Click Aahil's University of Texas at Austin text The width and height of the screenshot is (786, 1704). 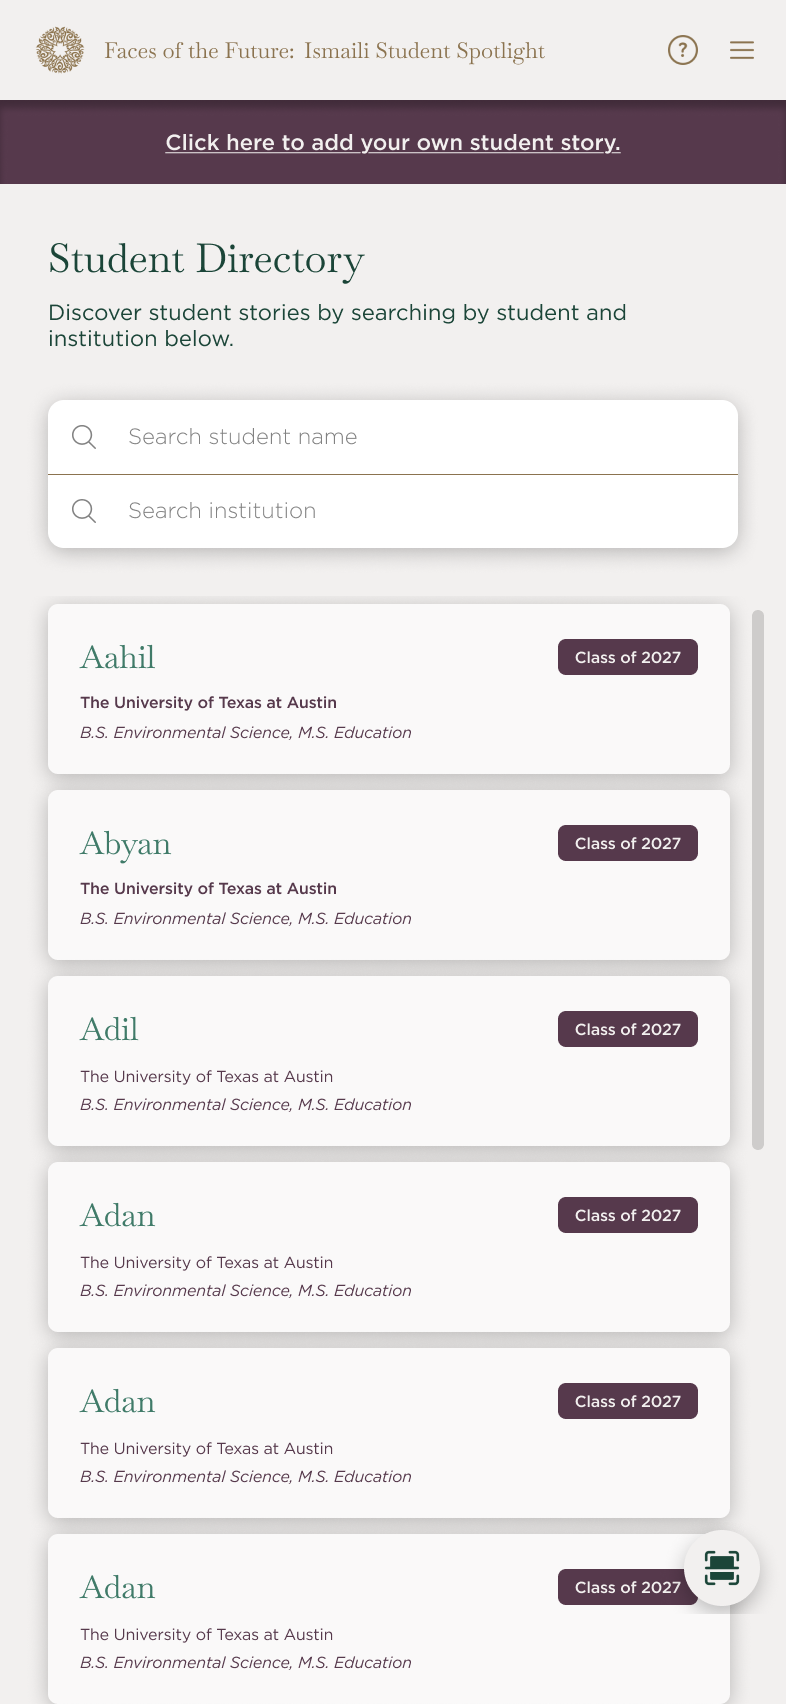208,703
